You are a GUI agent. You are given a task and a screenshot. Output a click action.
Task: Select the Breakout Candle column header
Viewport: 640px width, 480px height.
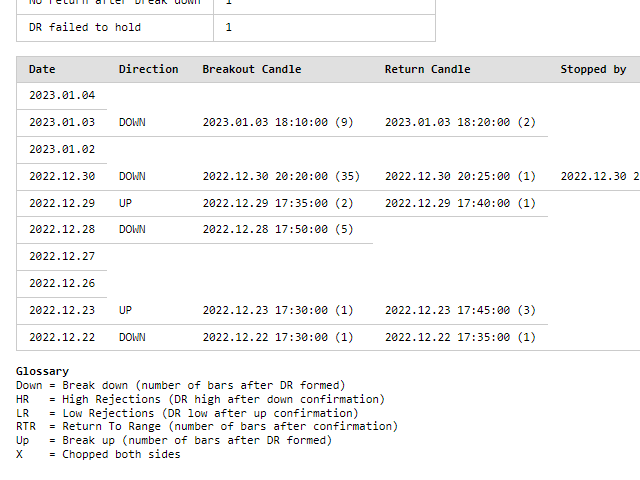point(251,69)
